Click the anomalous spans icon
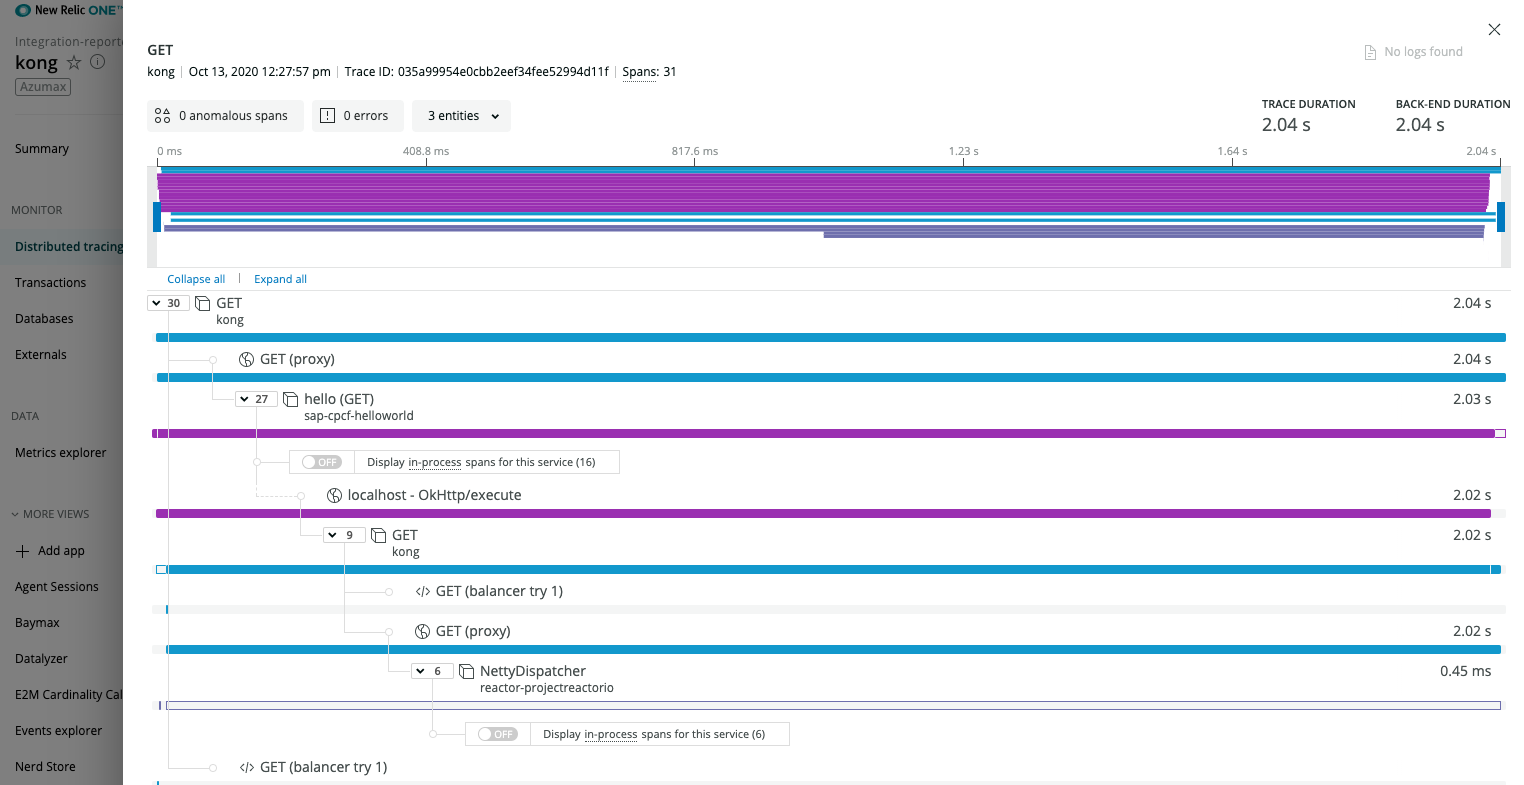Viewport: 1524px width, 785px height. (163, 116)
